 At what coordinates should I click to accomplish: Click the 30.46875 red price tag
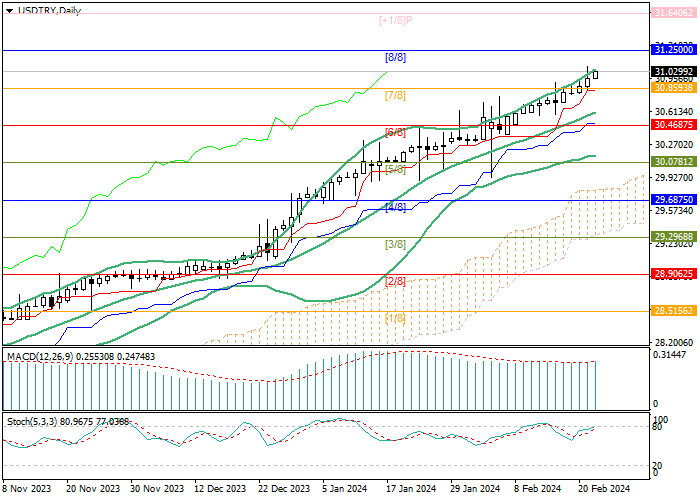point(673,125)
